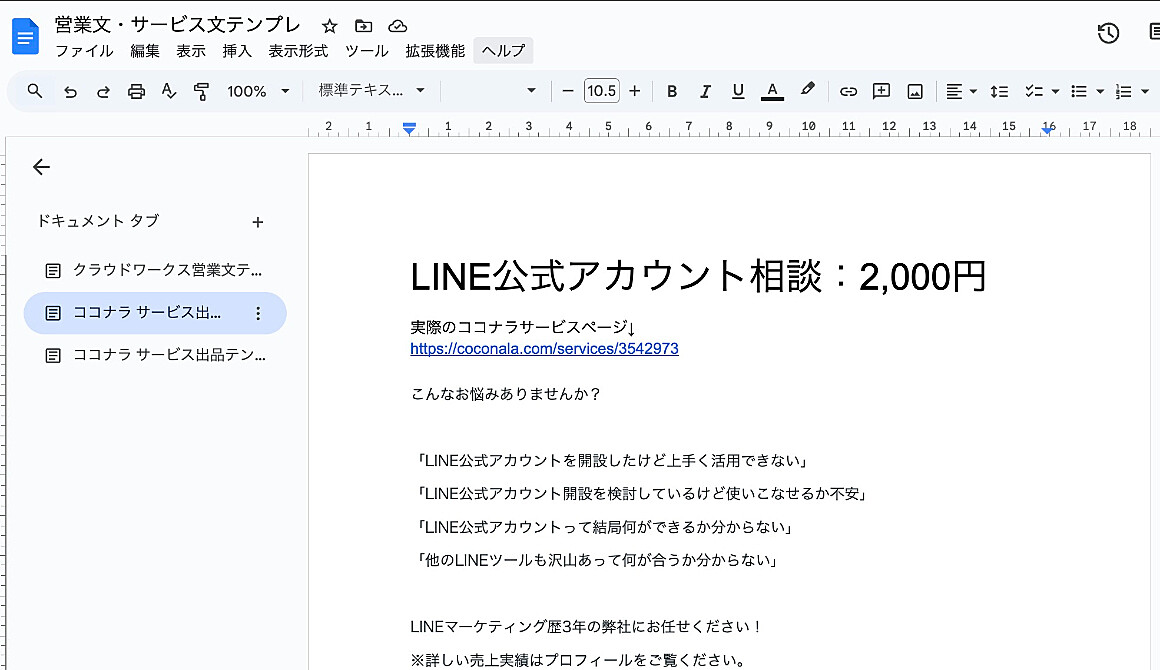Screen dimensions: 1160x670
Task: Toggle underline formatting
Action: pos(738,91)
